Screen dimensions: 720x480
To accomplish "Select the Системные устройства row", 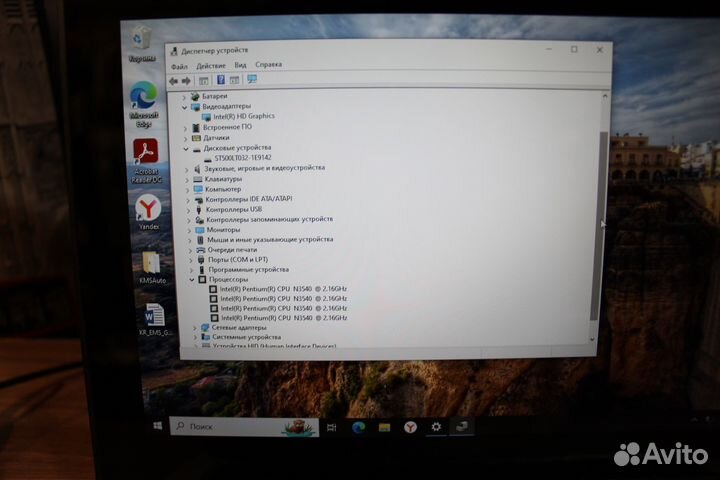I will point(247,337).
